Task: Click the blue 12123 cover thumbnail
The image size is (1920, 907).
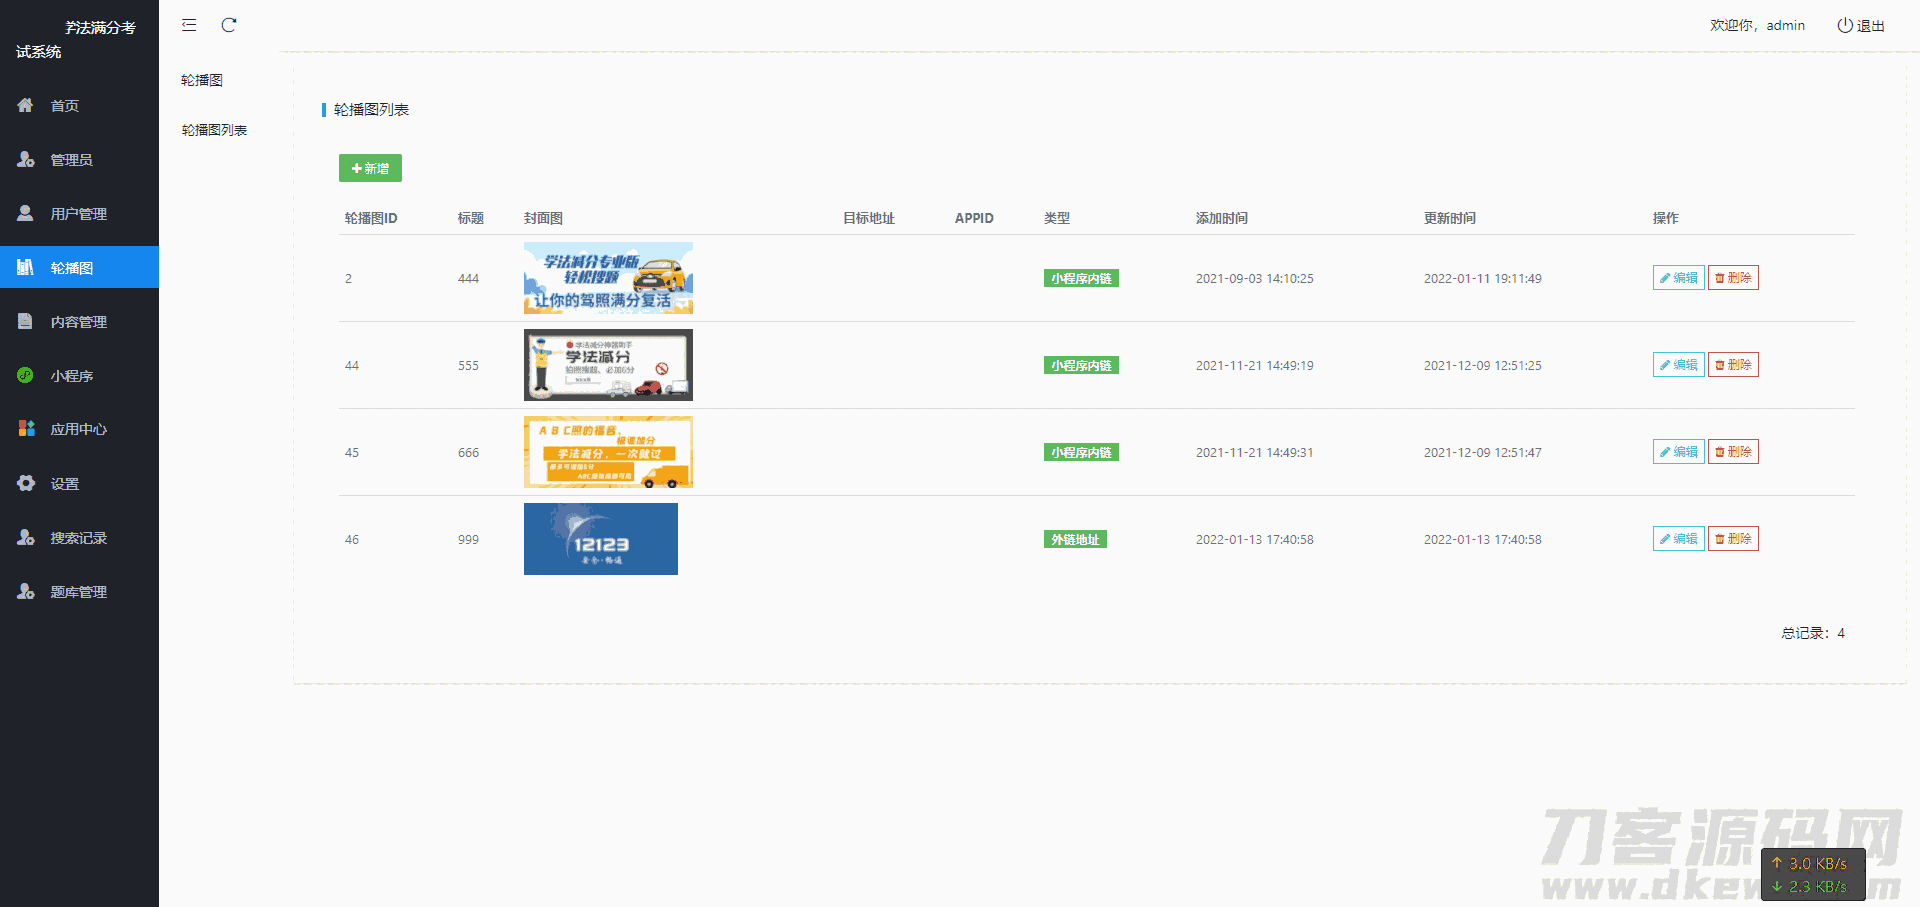Action: tap(600, 539)
